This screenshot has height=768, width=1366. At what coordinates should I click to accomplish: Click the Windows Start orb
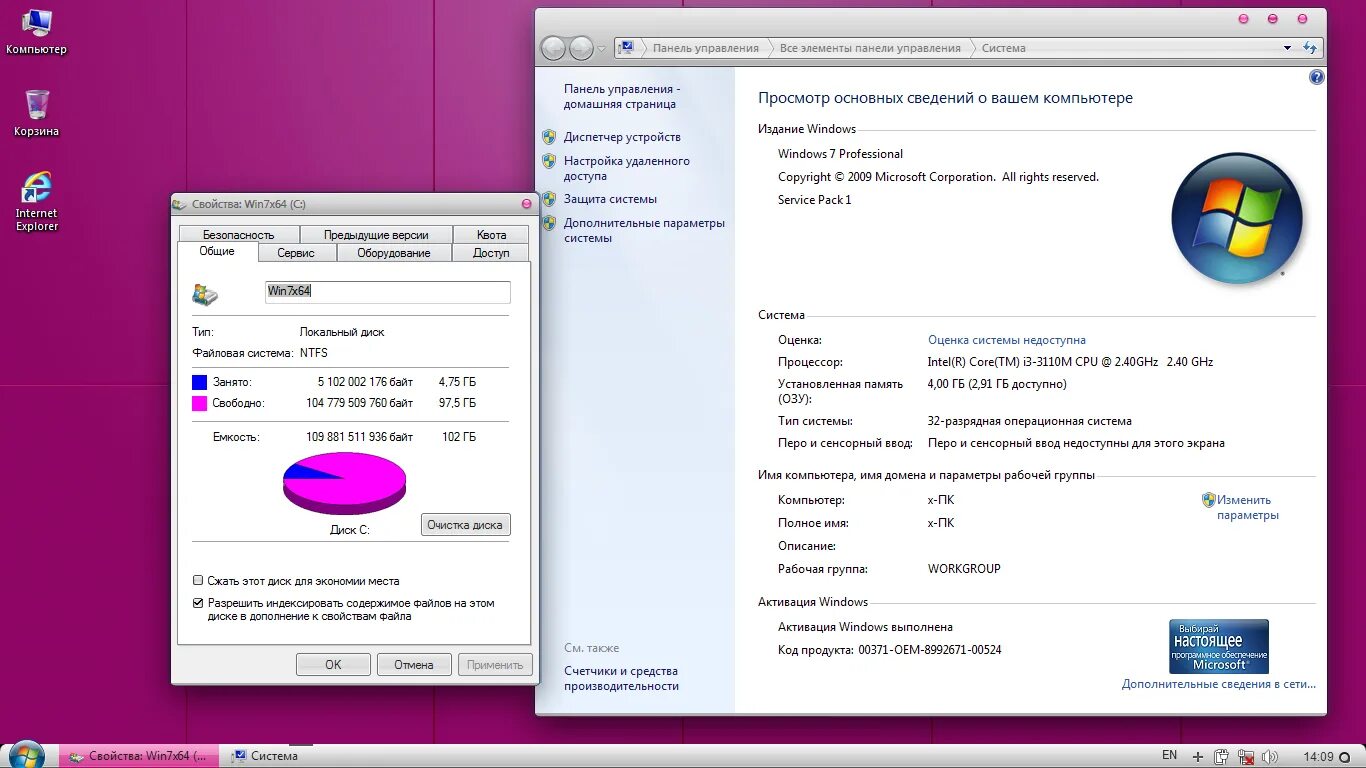pos(26,755)
